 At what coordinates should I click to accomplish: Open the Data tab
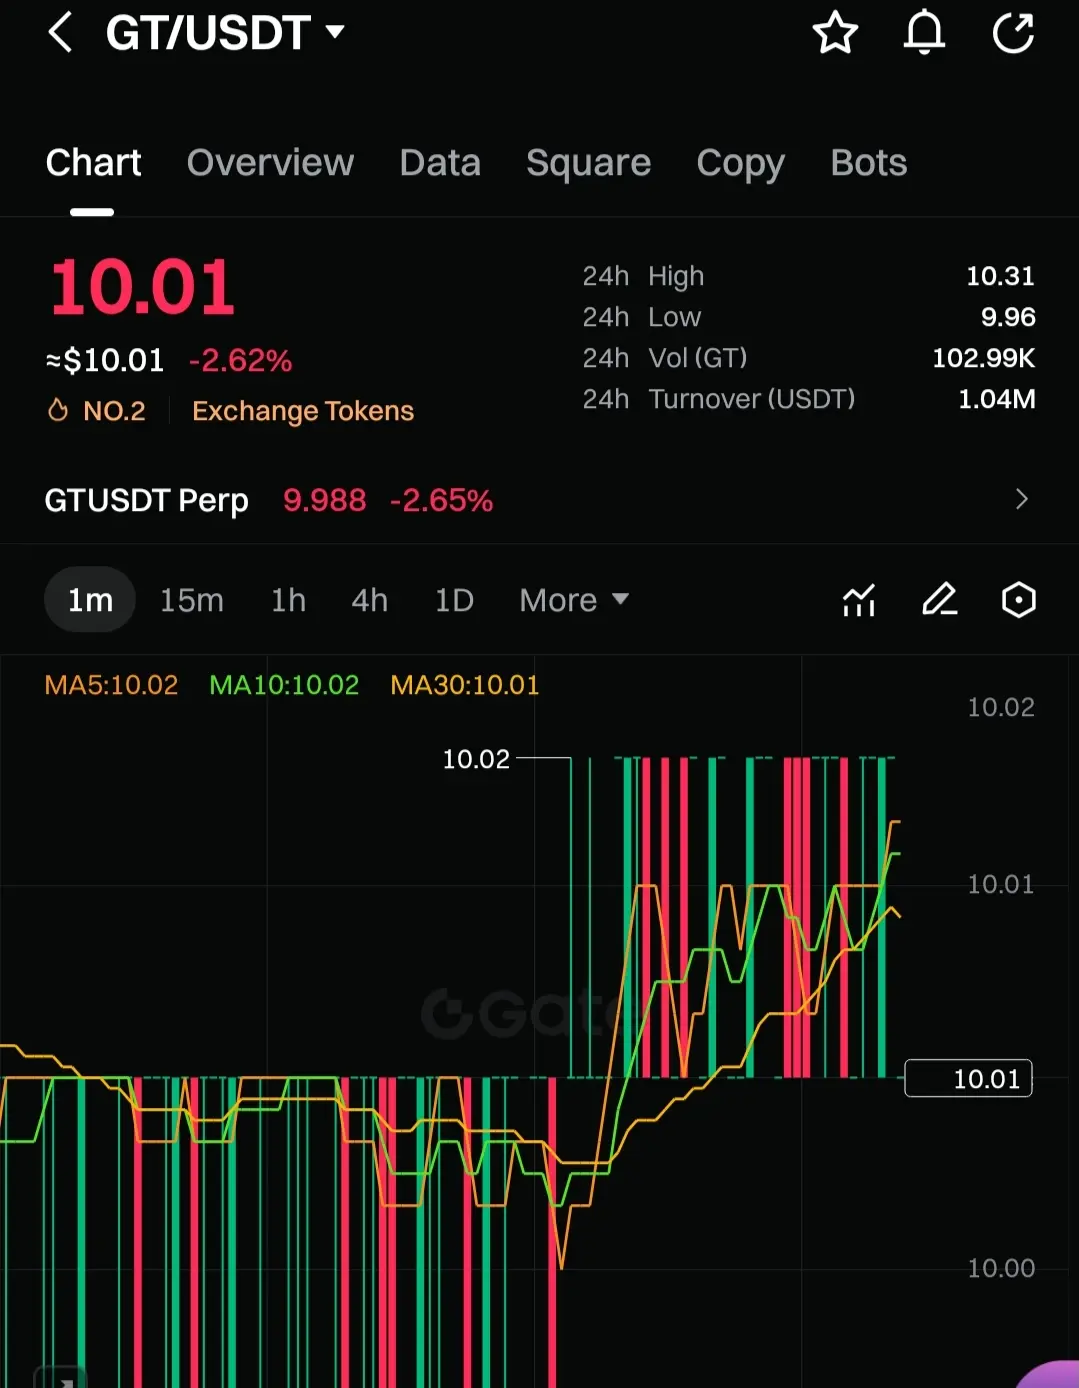click(x=440, y=162)
